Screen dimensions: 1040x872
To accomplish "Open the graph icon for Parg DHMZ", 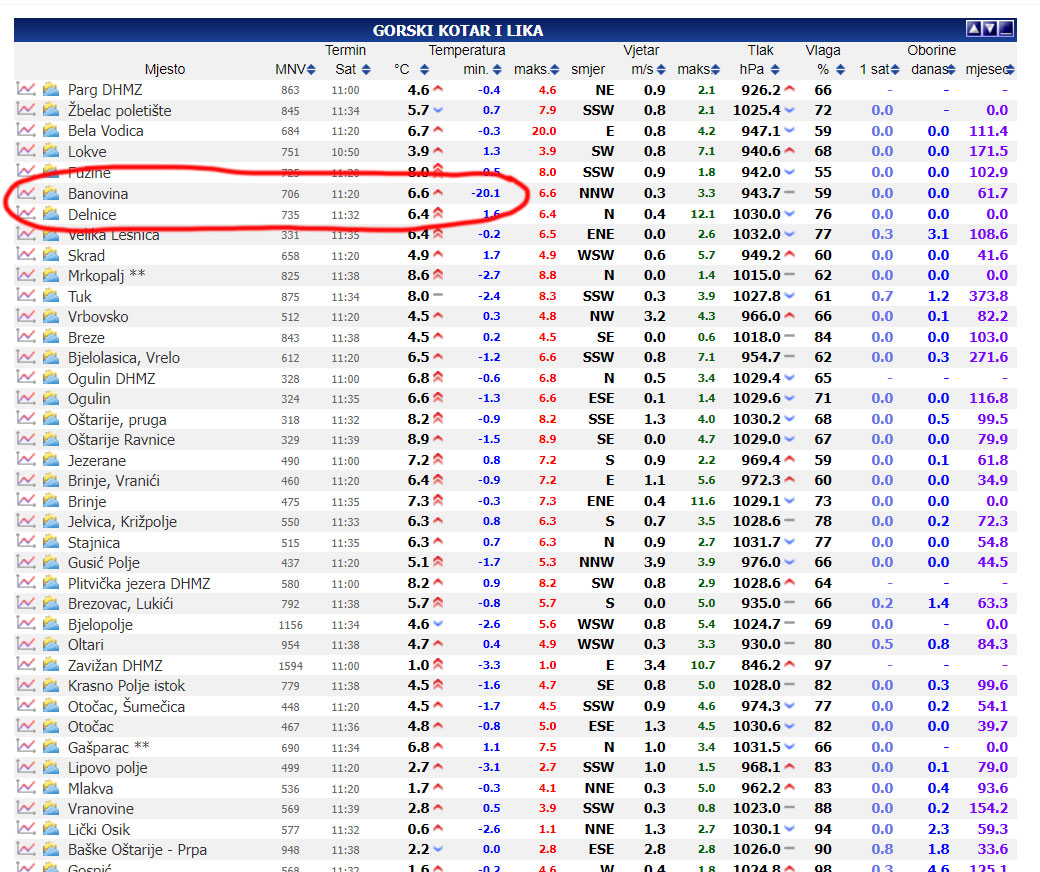I will click(26, 90).
